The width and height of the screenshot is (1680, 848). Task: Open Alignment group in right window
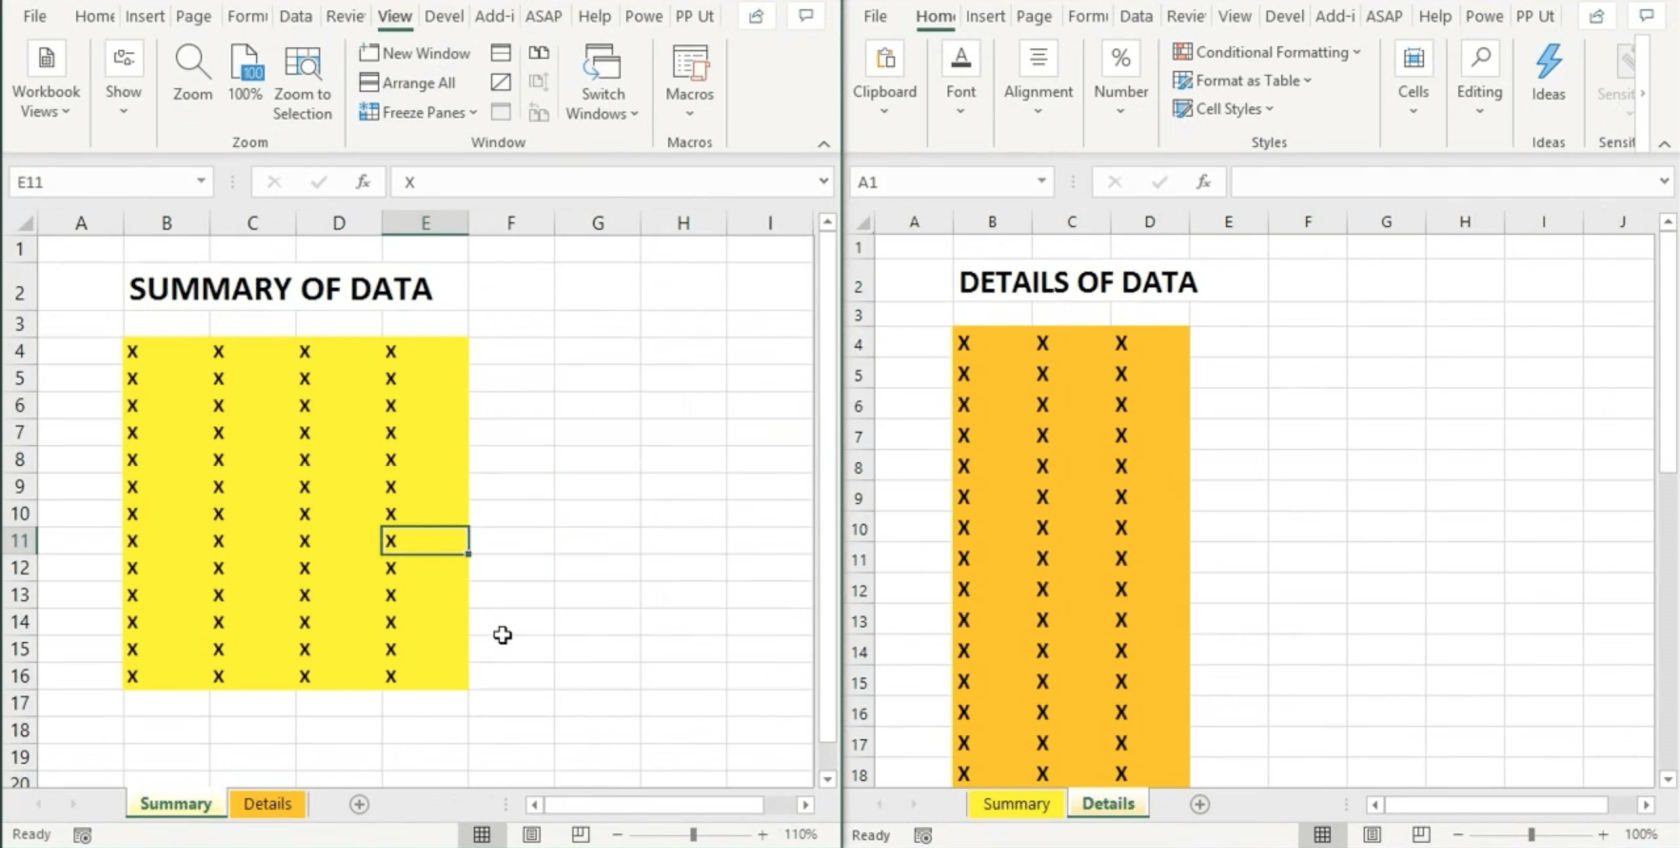(1038, 80)
